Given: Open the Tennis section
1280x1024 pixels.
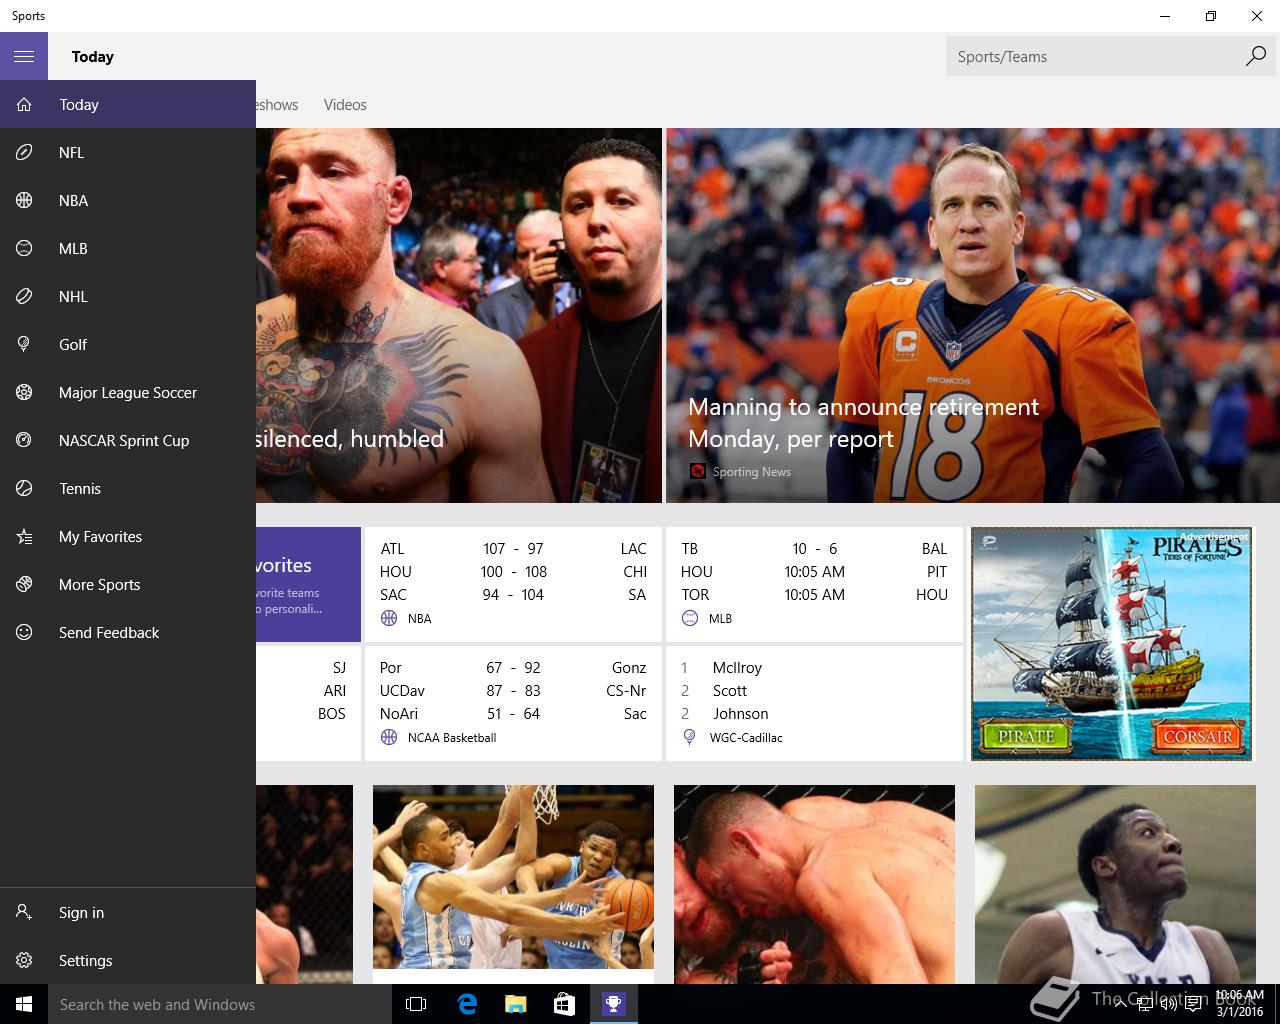Looking at the screenshot, I should (128, 488).
